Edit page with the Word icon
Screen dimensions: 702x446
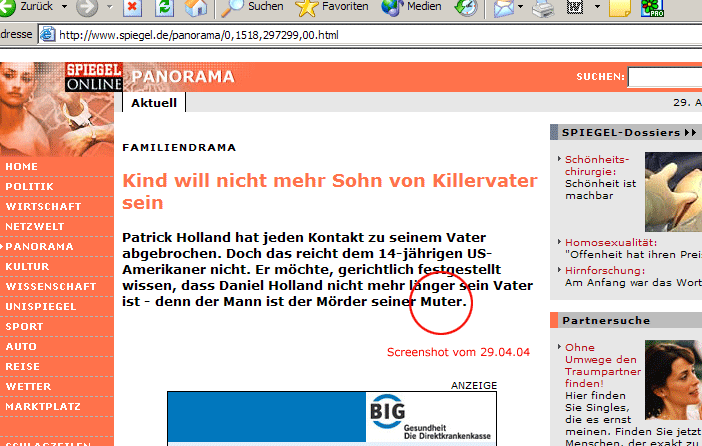pos(575,7)
